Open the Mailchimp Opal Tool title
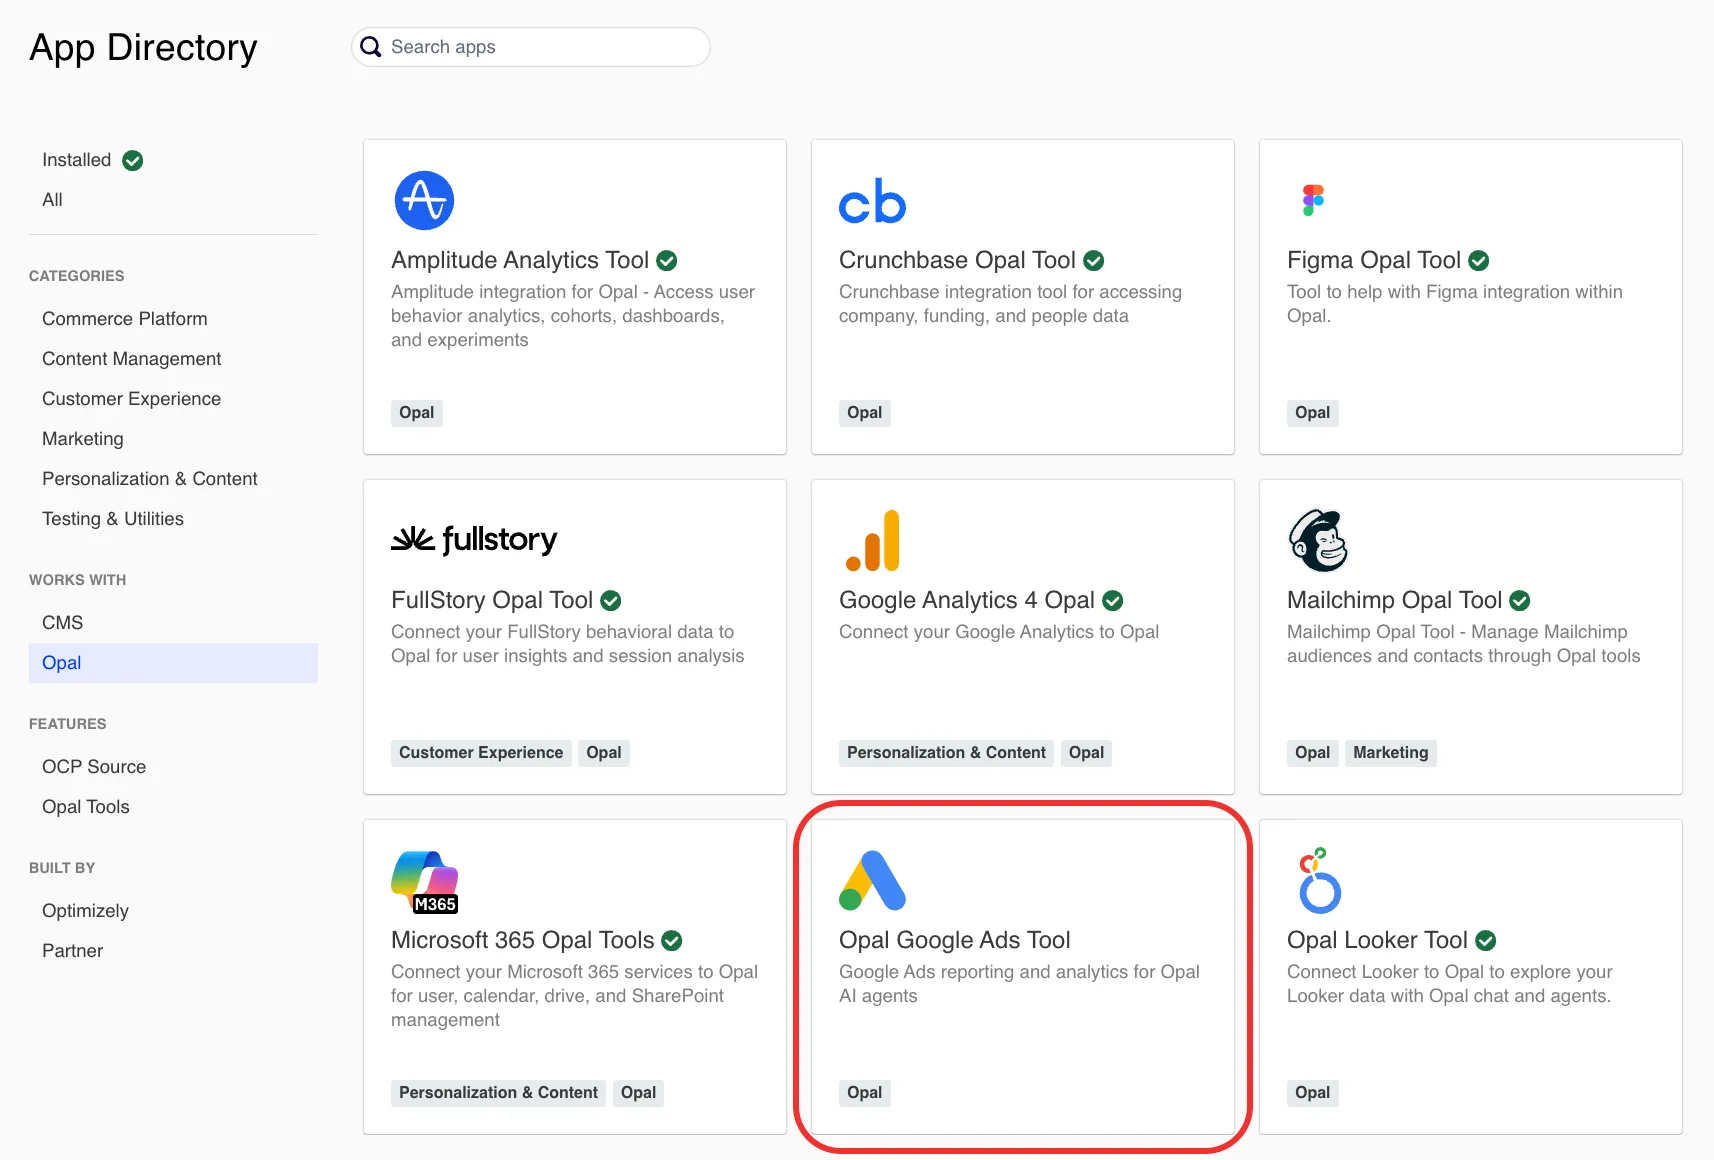Viewport: 1714px width, 1160px height. [1394, 600]
